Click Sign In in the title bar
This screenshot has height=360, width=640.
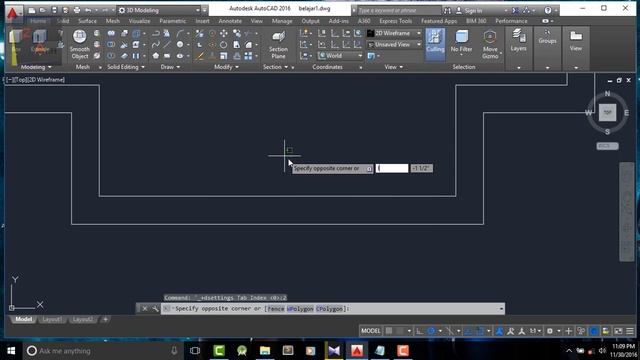coord(473,10)
